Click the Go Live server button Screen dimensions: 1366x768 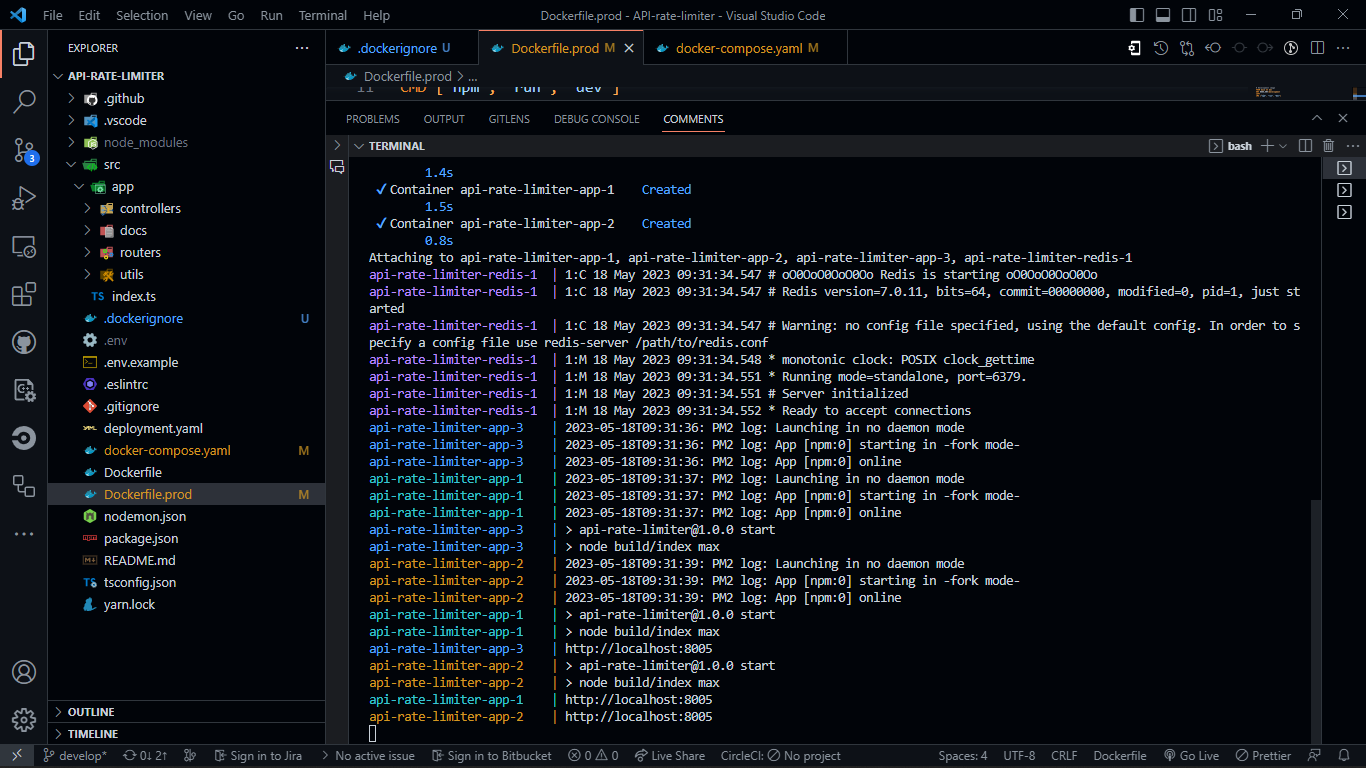point(1191,755)
